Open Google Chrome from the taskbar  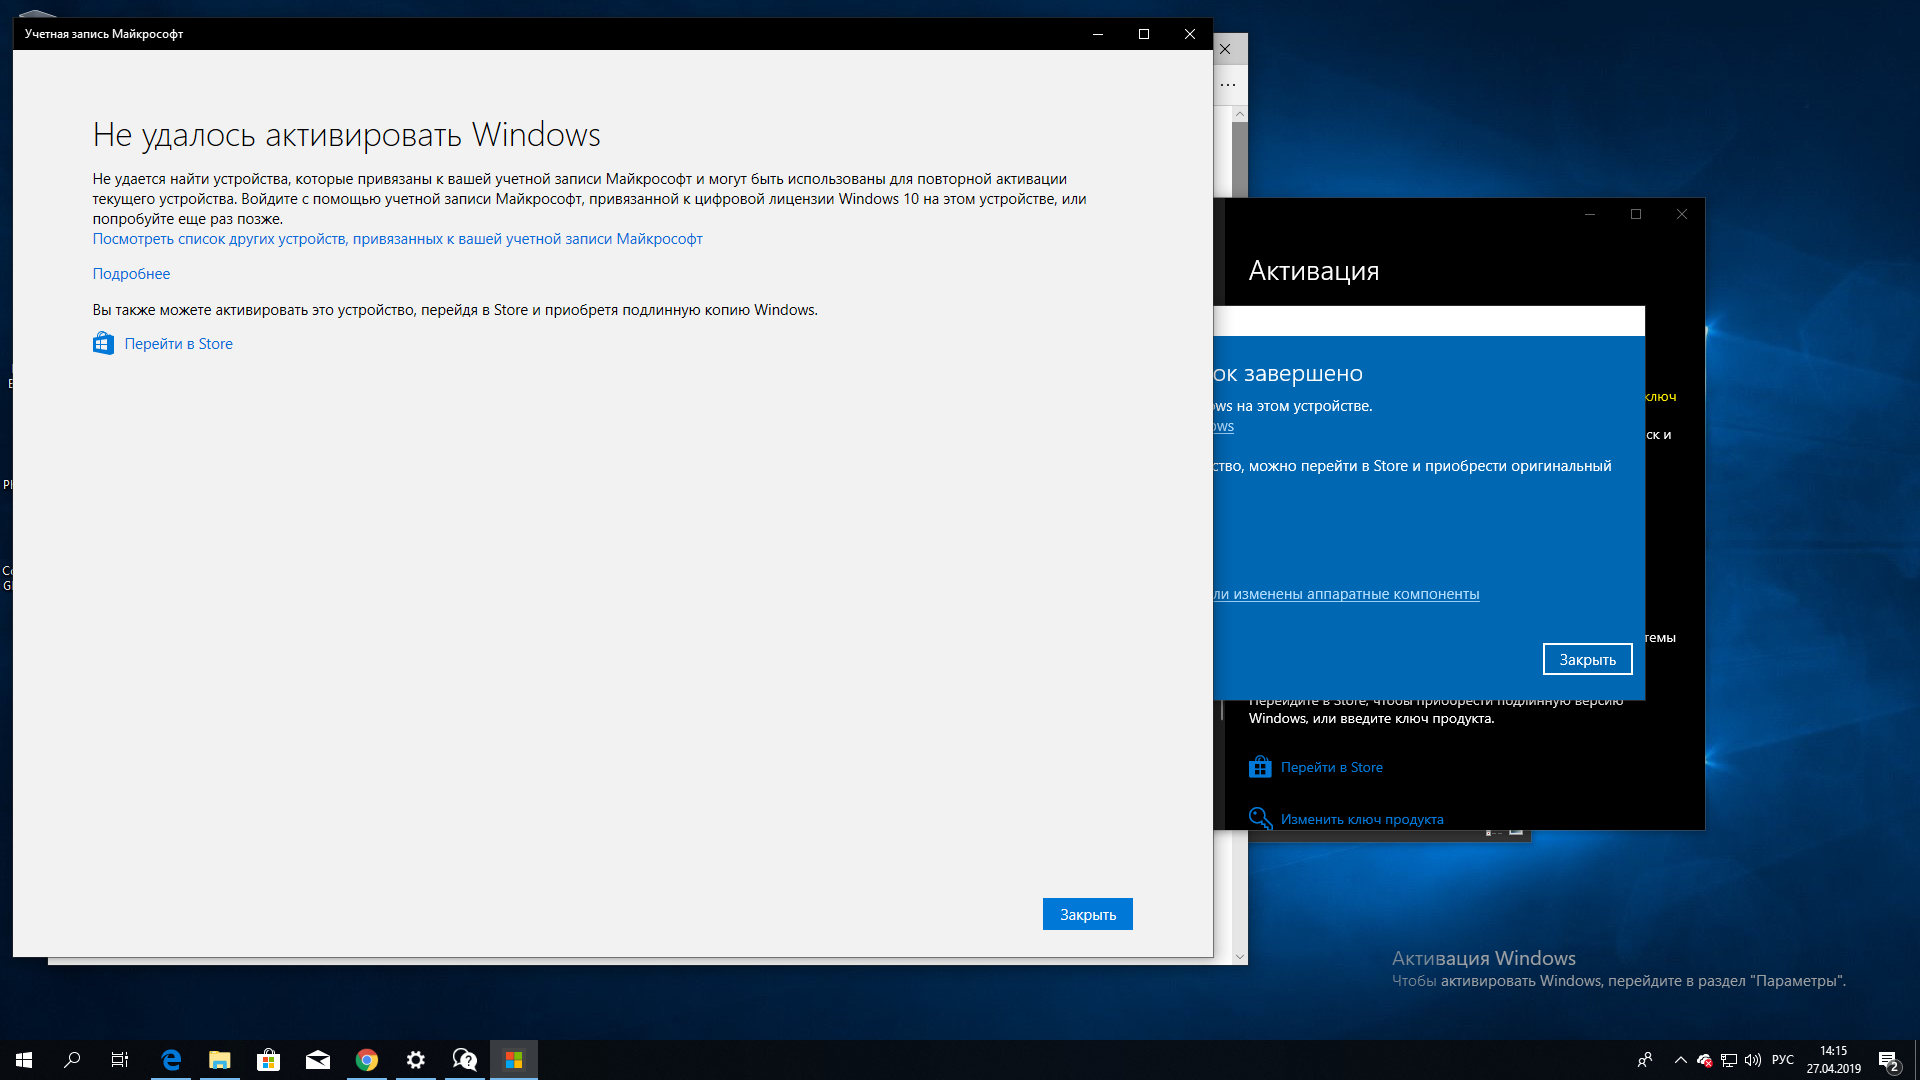click(367, 1060)
